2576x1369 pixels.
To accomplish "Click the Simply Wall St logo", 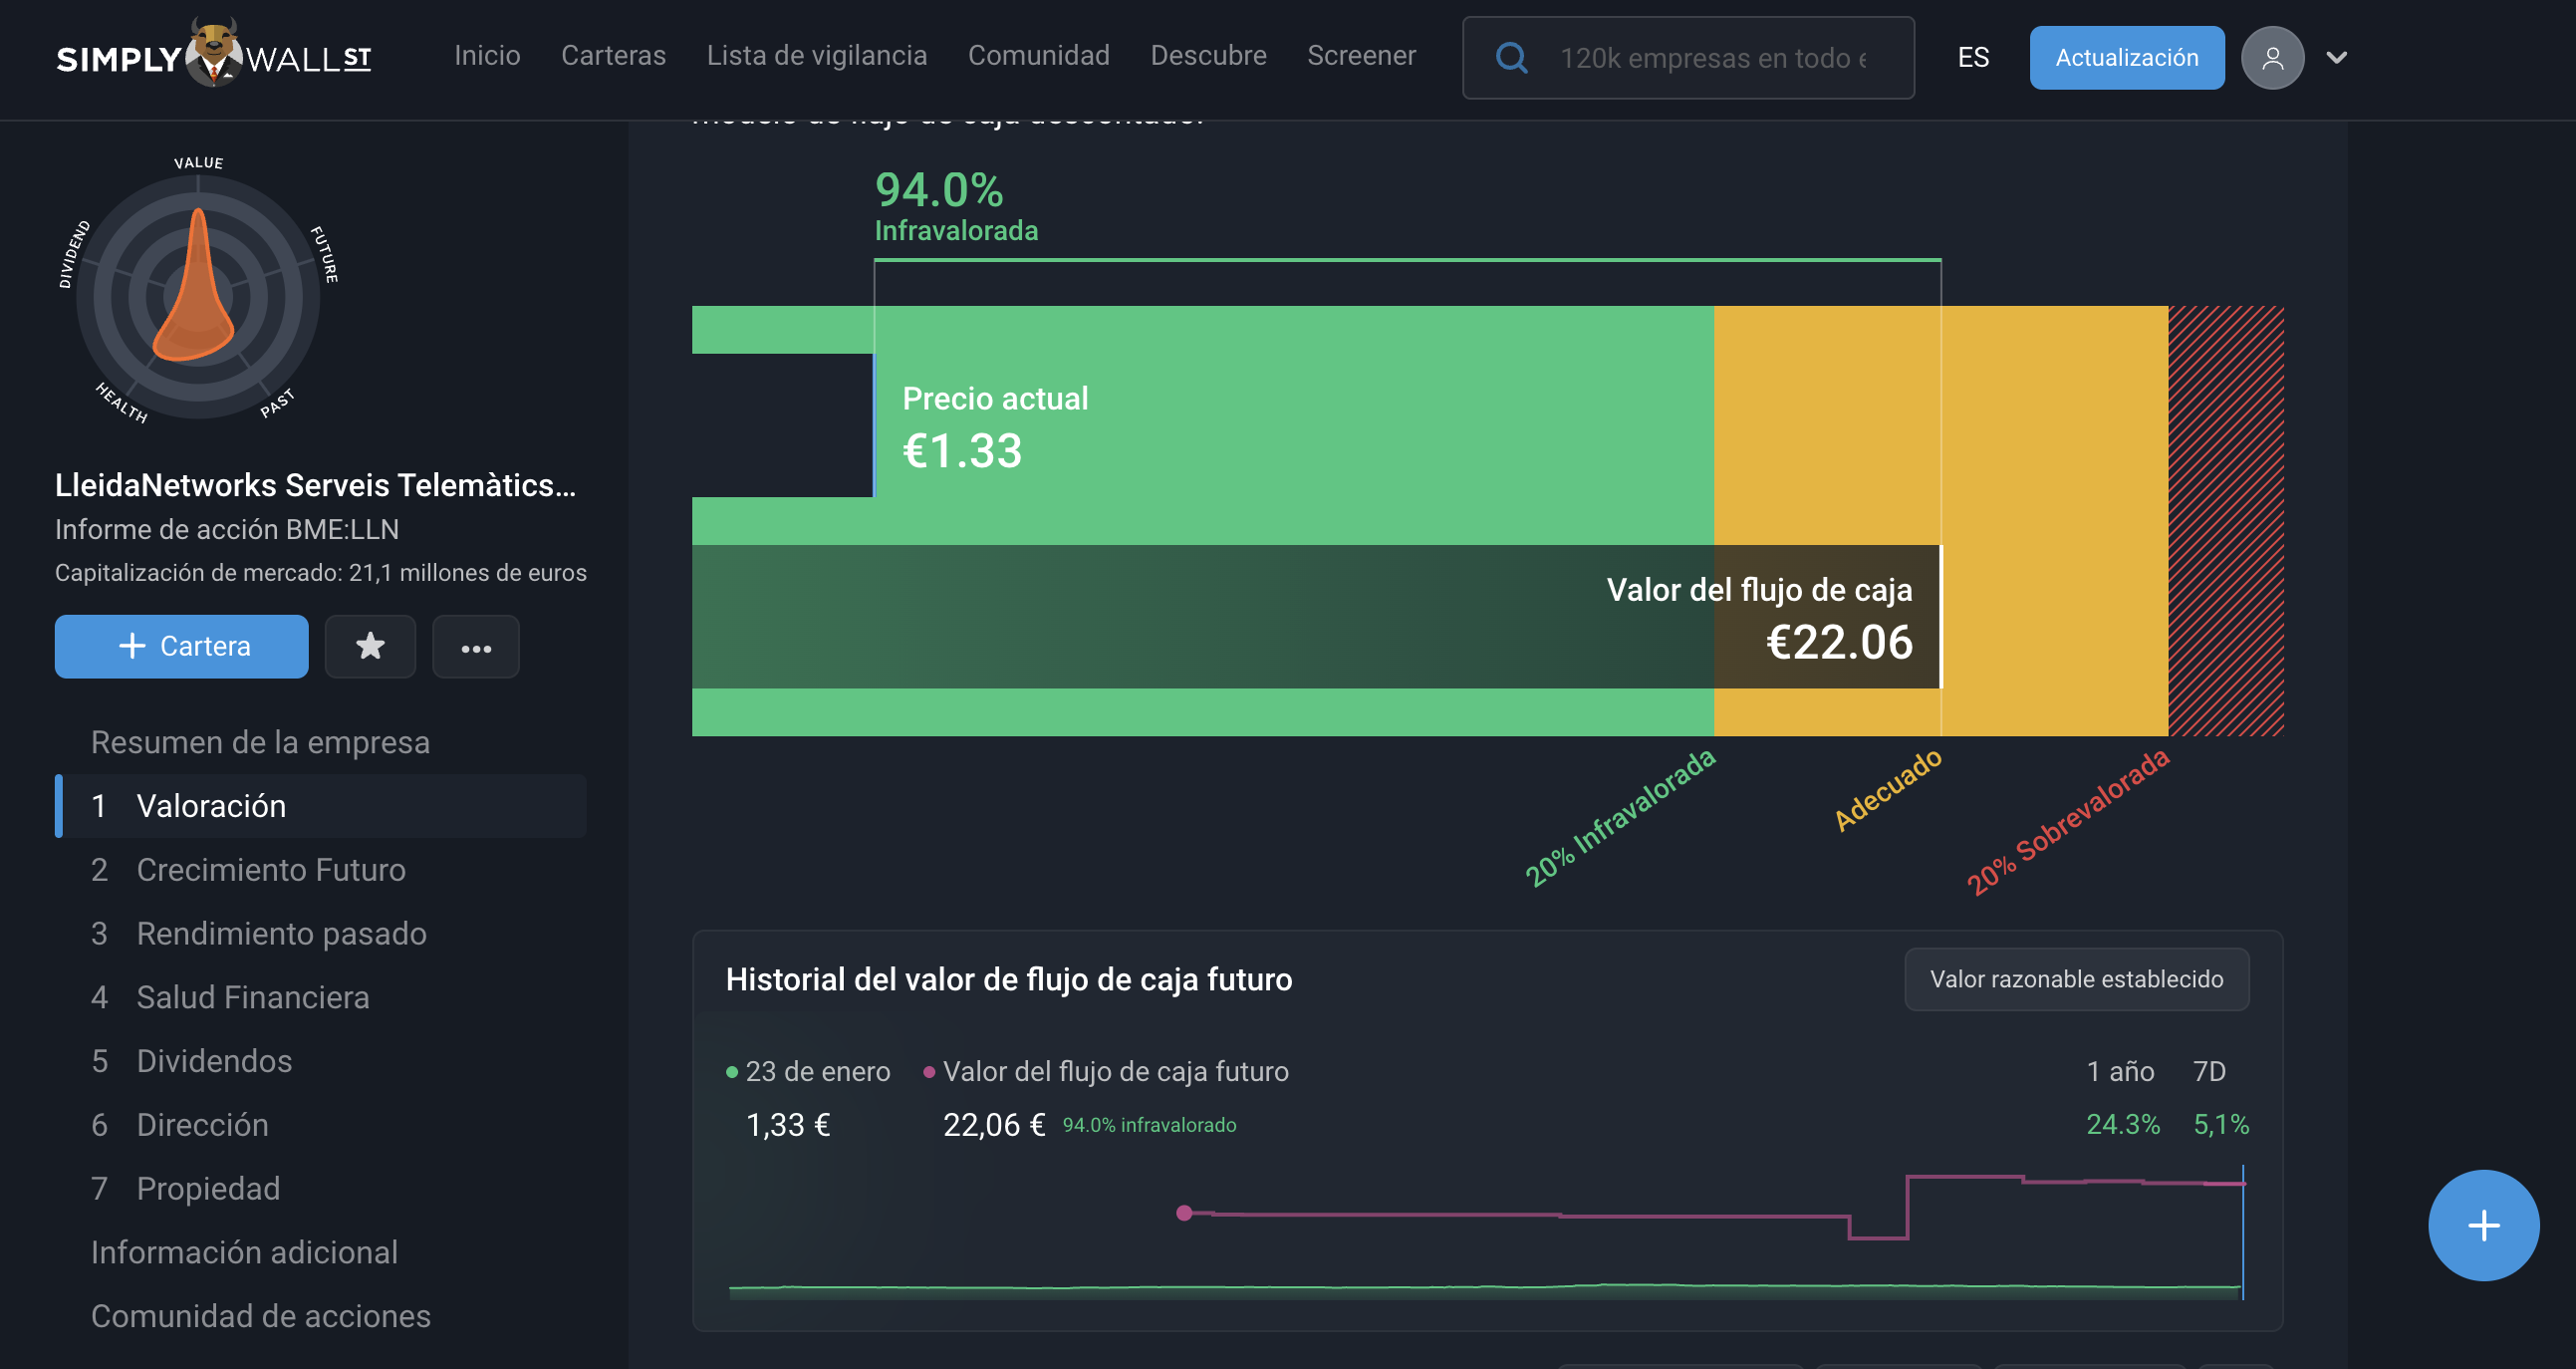I will [214, 55].
